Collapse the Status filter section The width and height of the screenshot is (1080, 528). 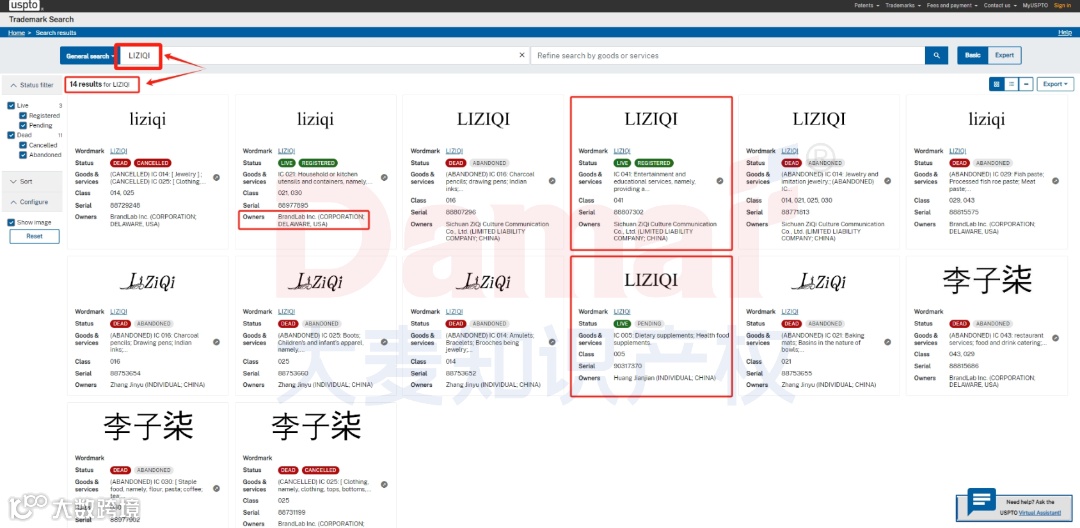32,85
